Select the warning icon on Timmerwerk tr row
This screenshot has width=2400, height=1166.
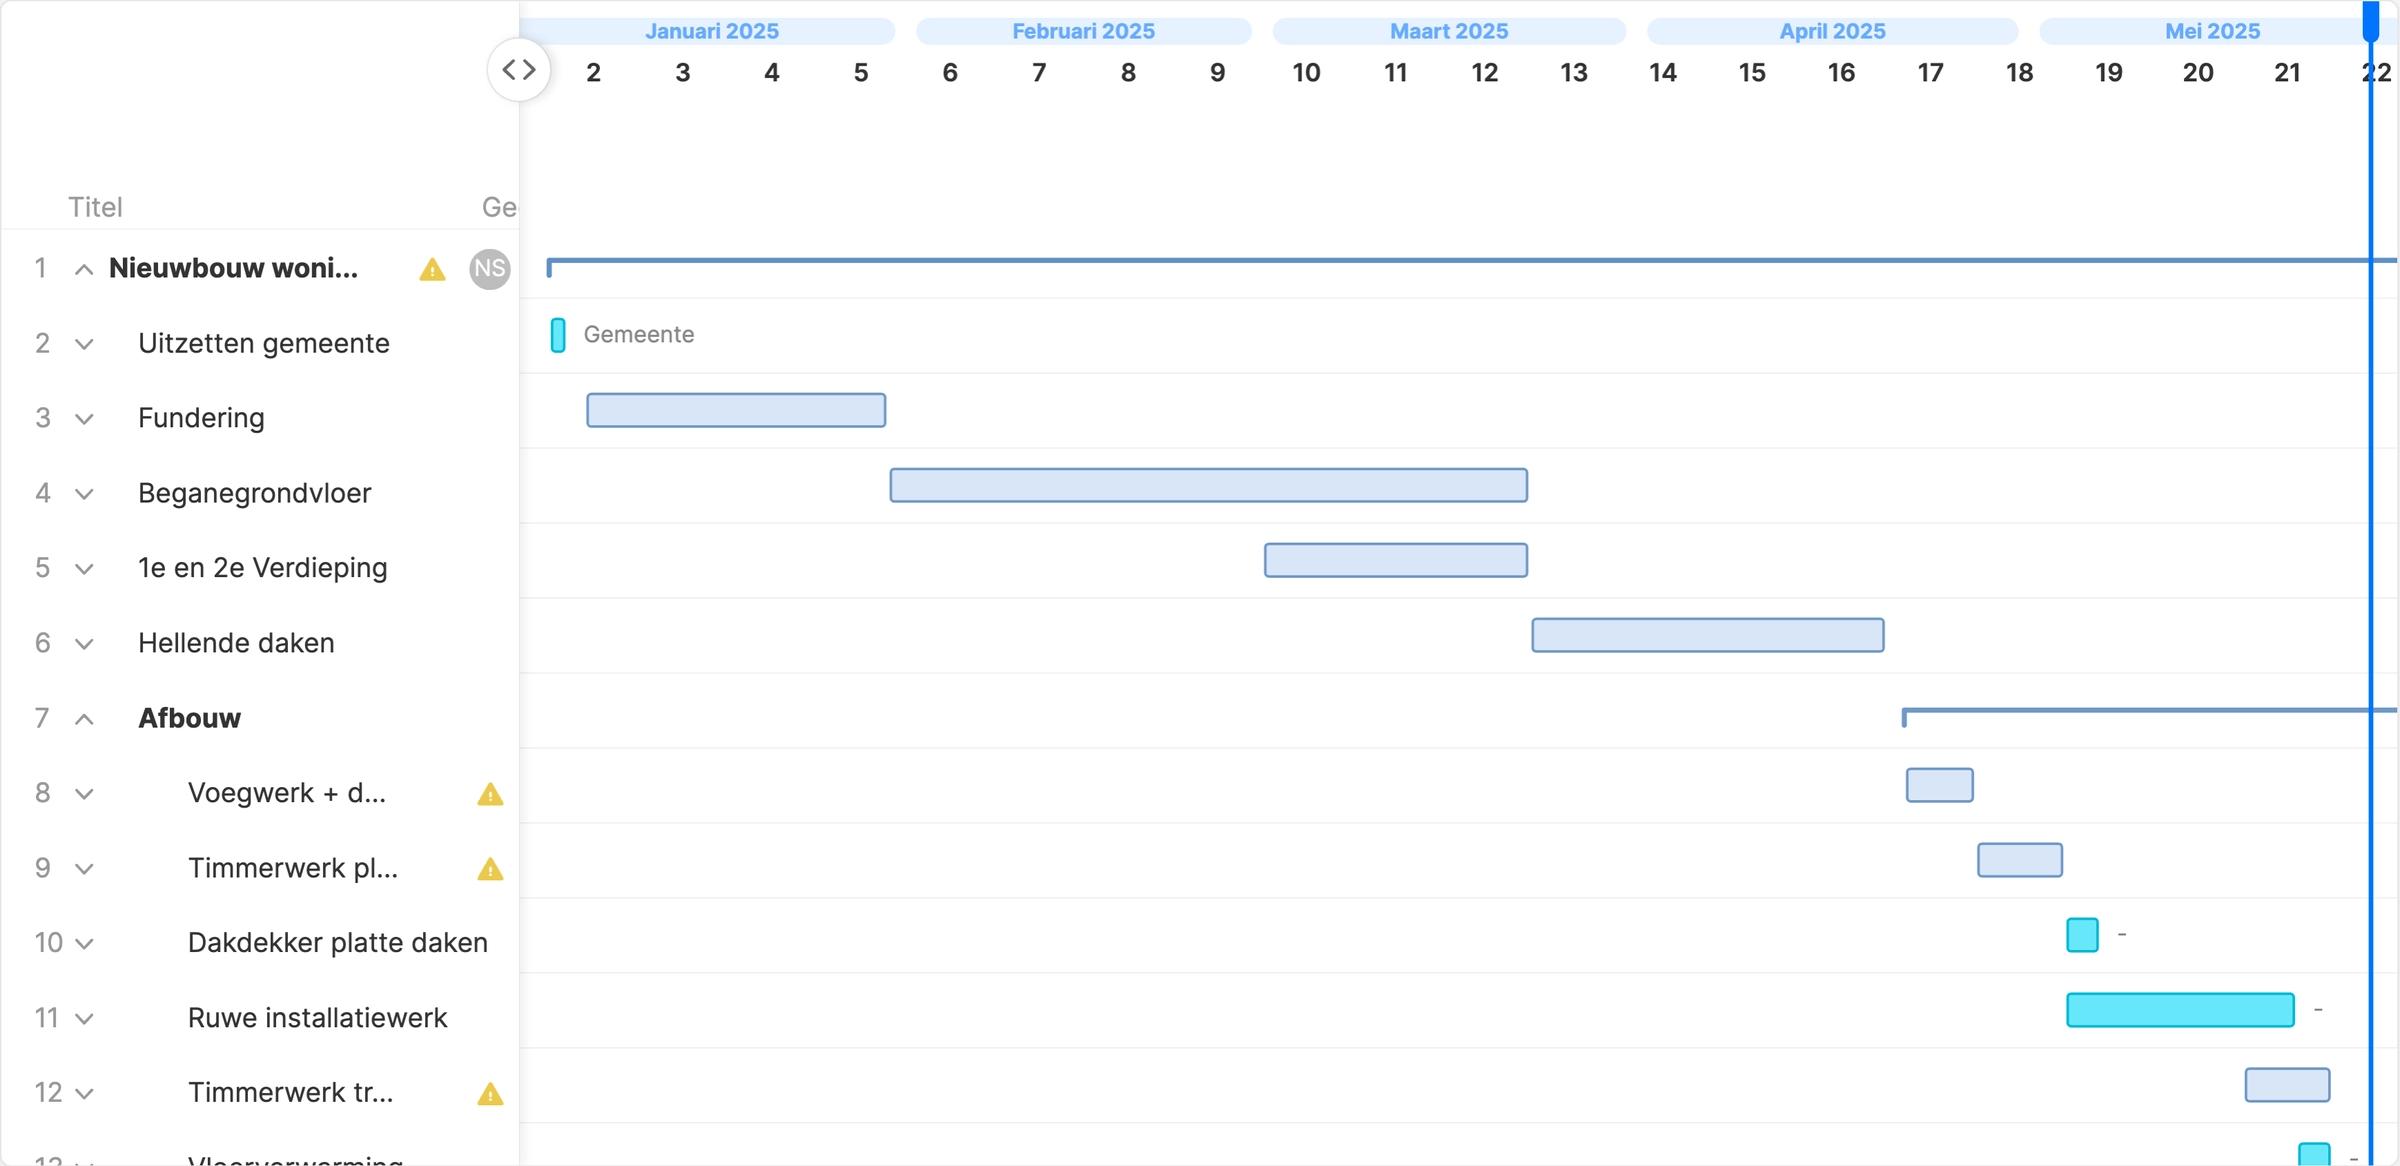coord(490,1093)
